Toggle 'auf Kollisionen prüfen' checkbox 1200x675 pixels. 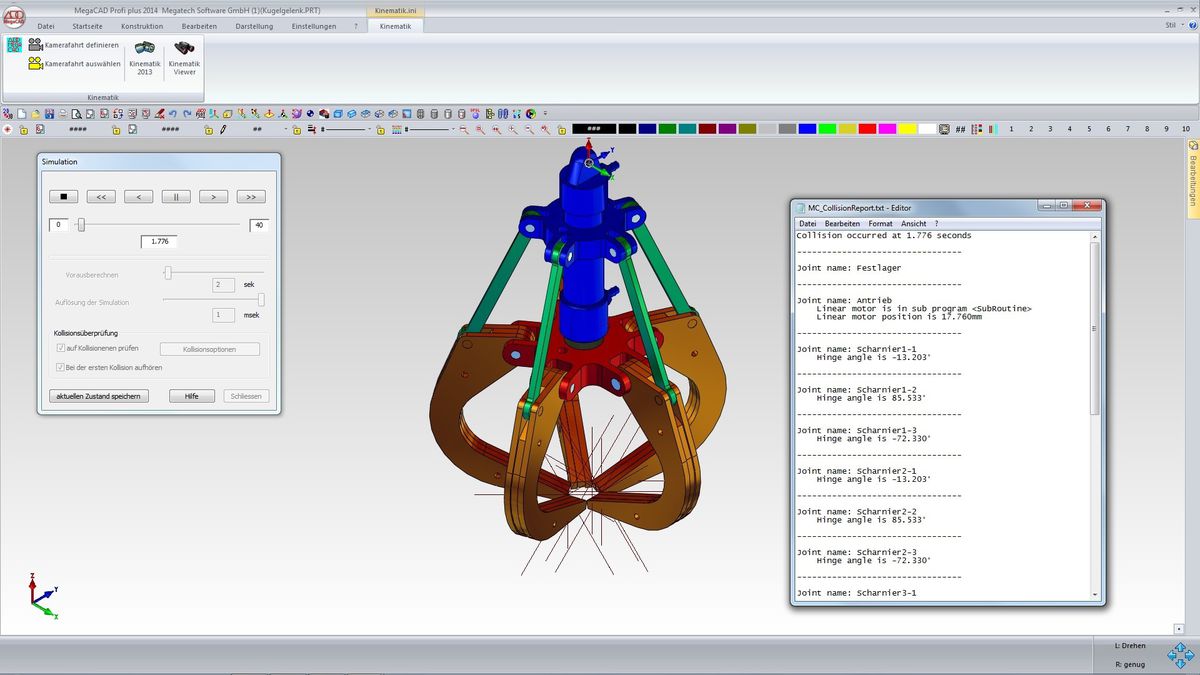pos(61,348)
